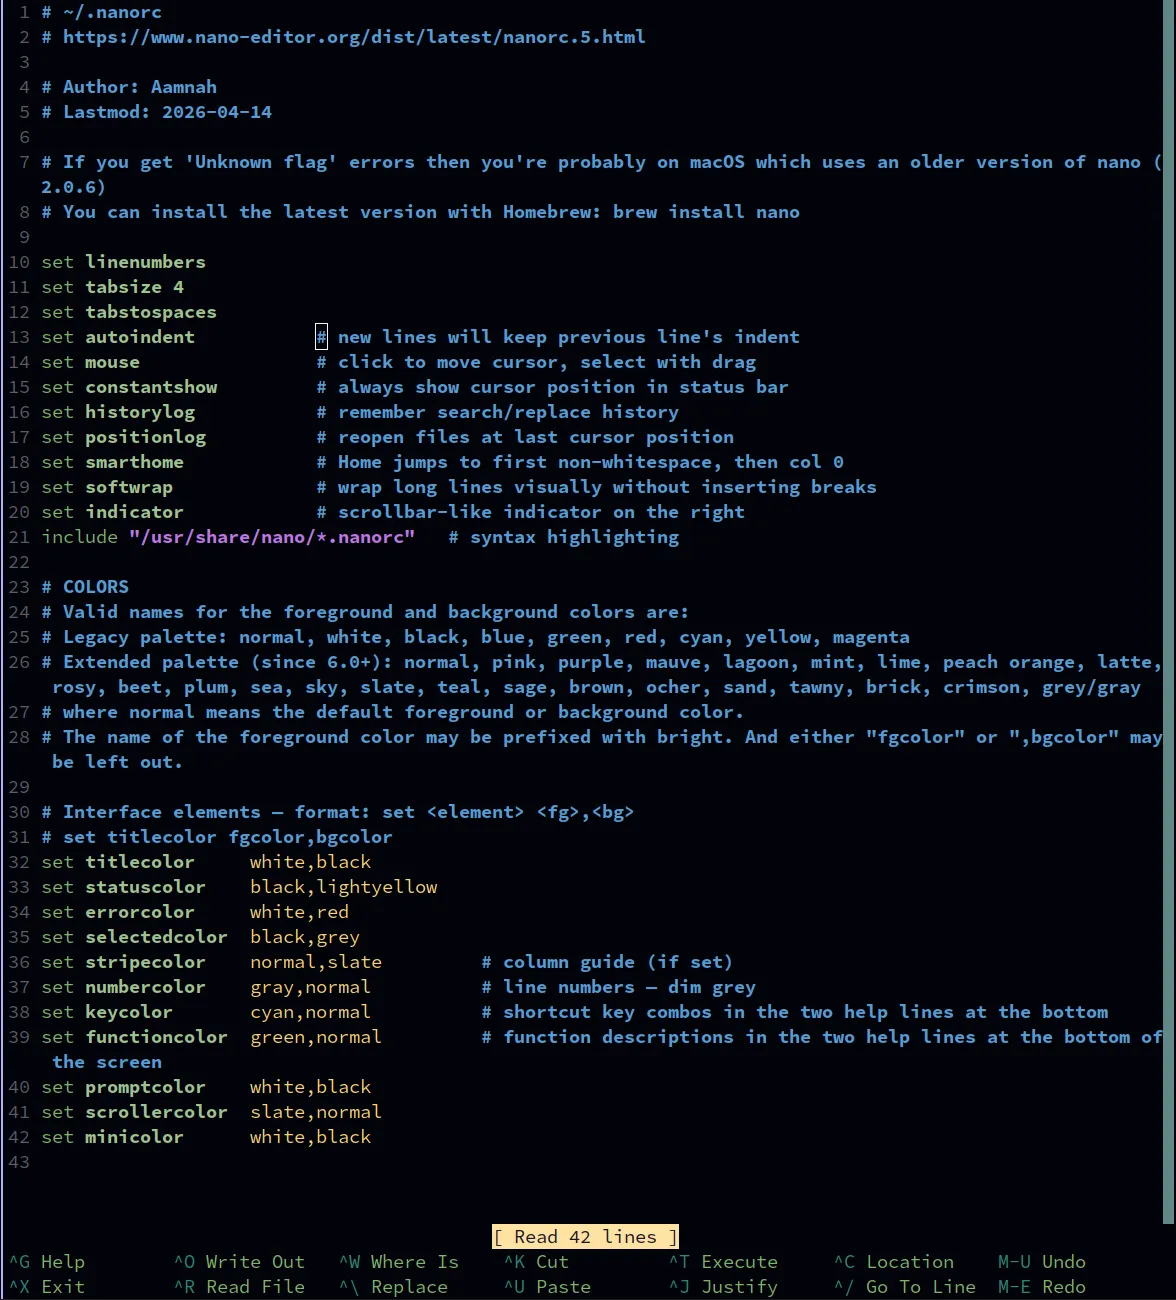
Task: Click the ^G Help shortcut
Action: [x=47, y=1262]
